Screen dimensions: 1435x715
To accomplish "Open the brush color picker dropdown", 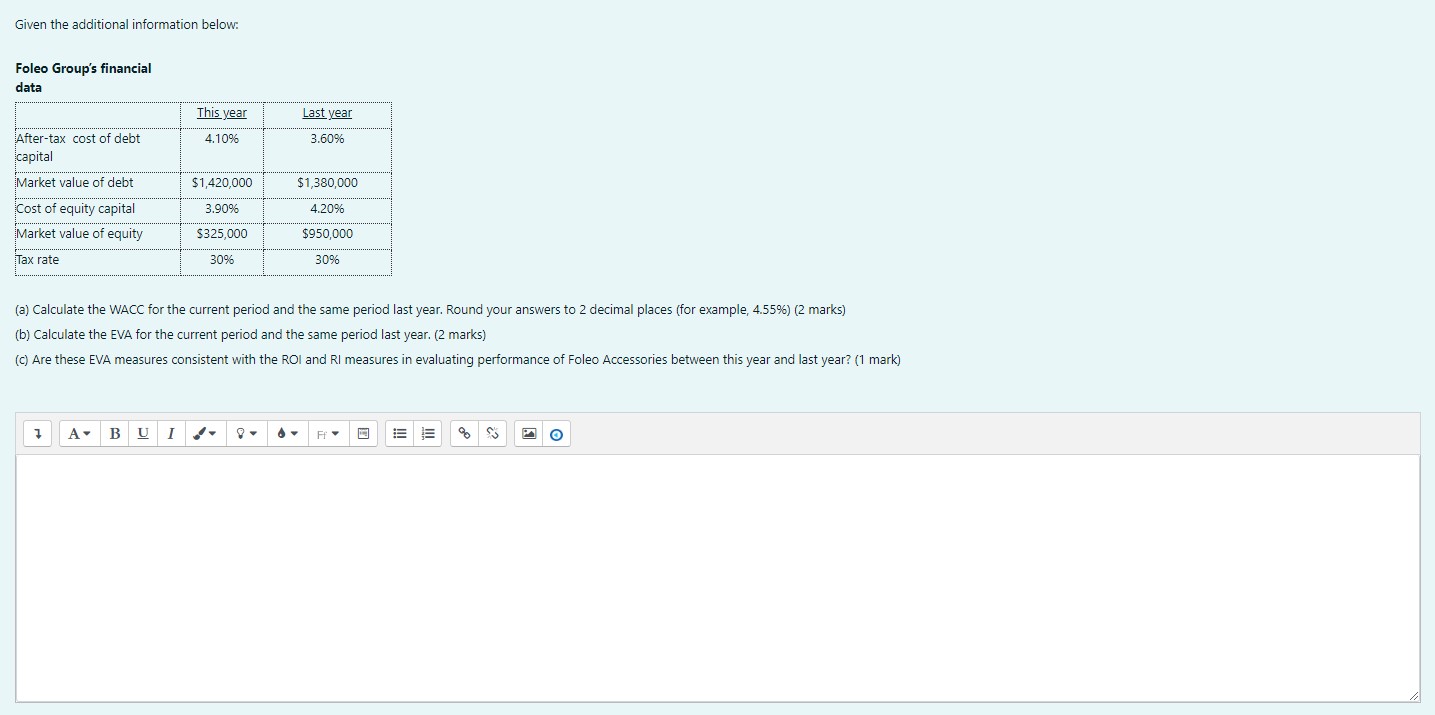I will 204,433.
